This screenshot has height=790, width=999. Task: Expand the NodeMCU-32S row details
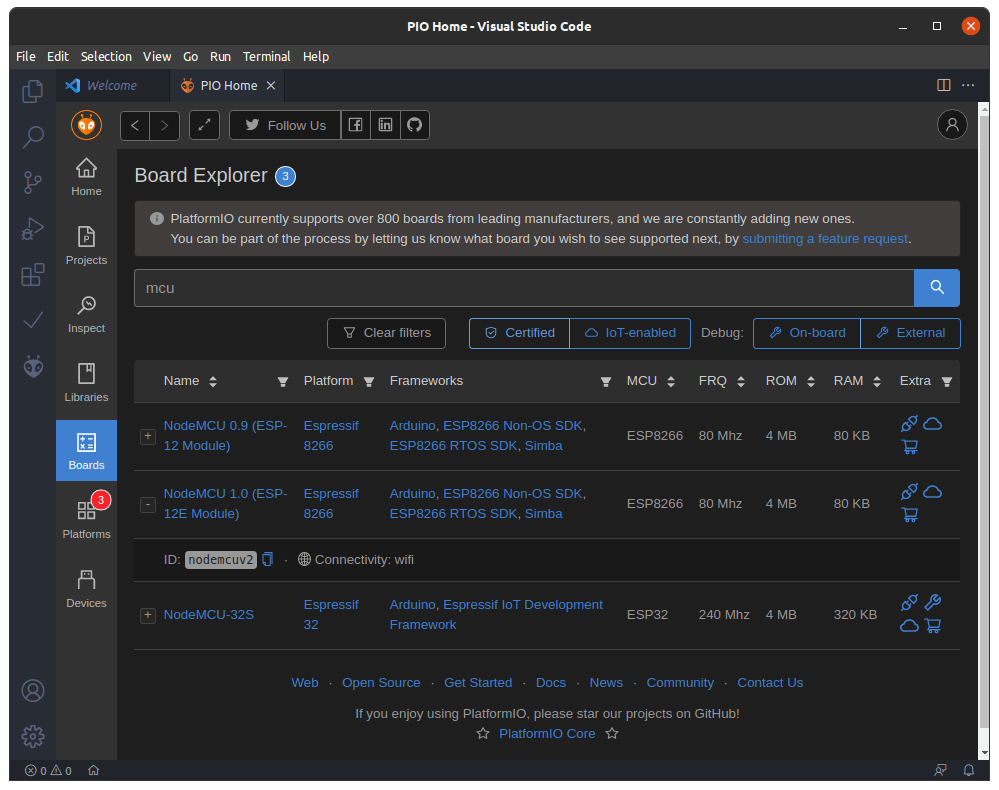point(148,615)
